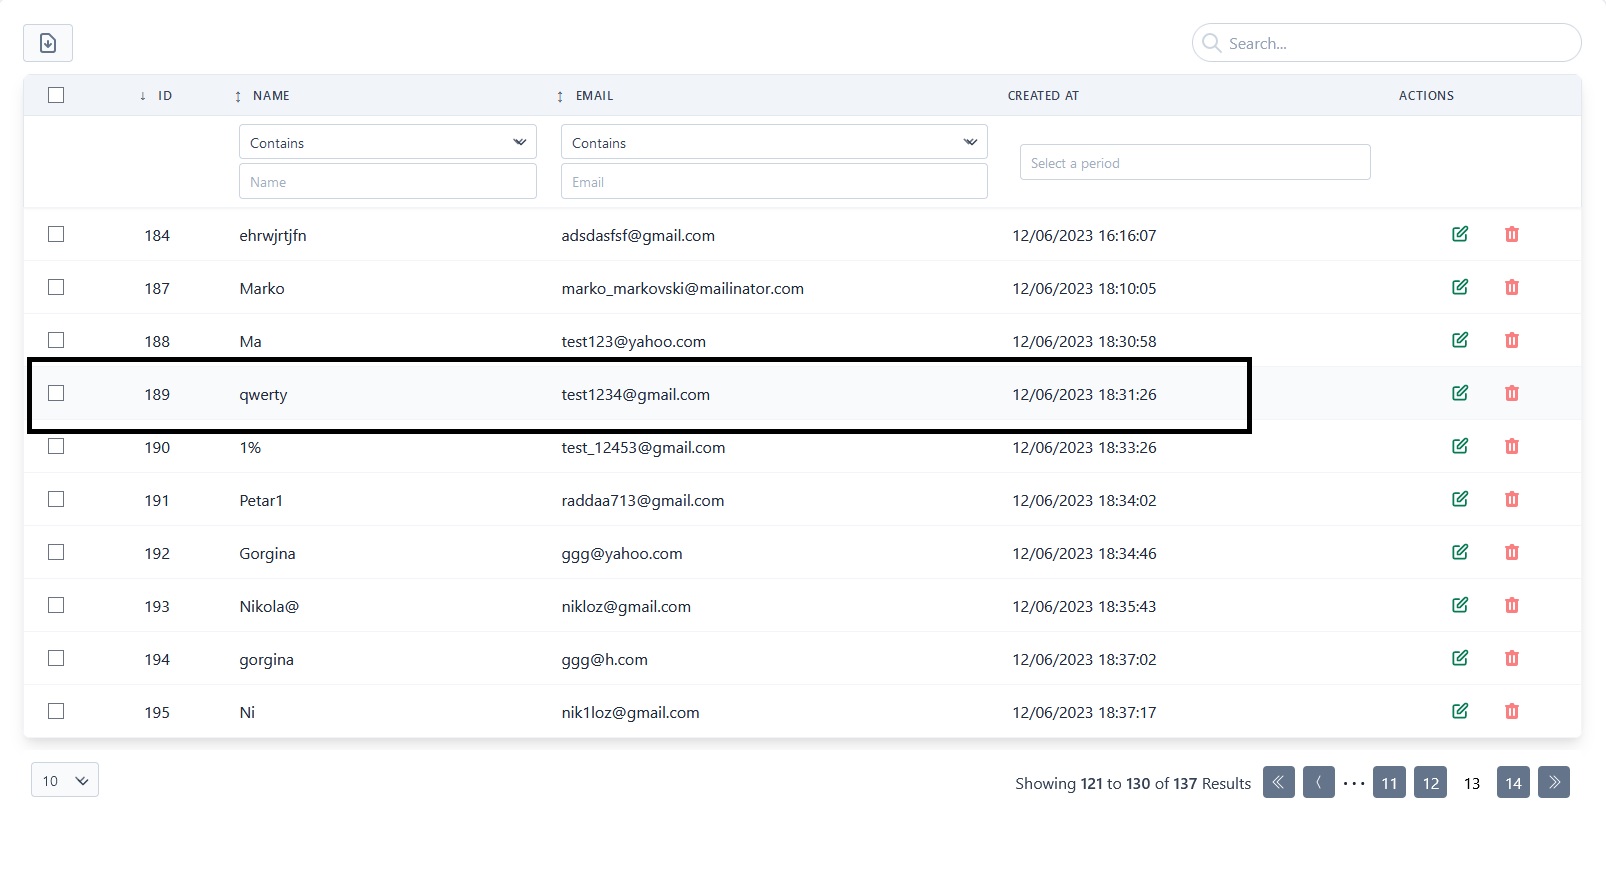This screenshot has width=1606, height=886.
Task: Click the Select a period date field
Action: click(x=1194, y=162)
